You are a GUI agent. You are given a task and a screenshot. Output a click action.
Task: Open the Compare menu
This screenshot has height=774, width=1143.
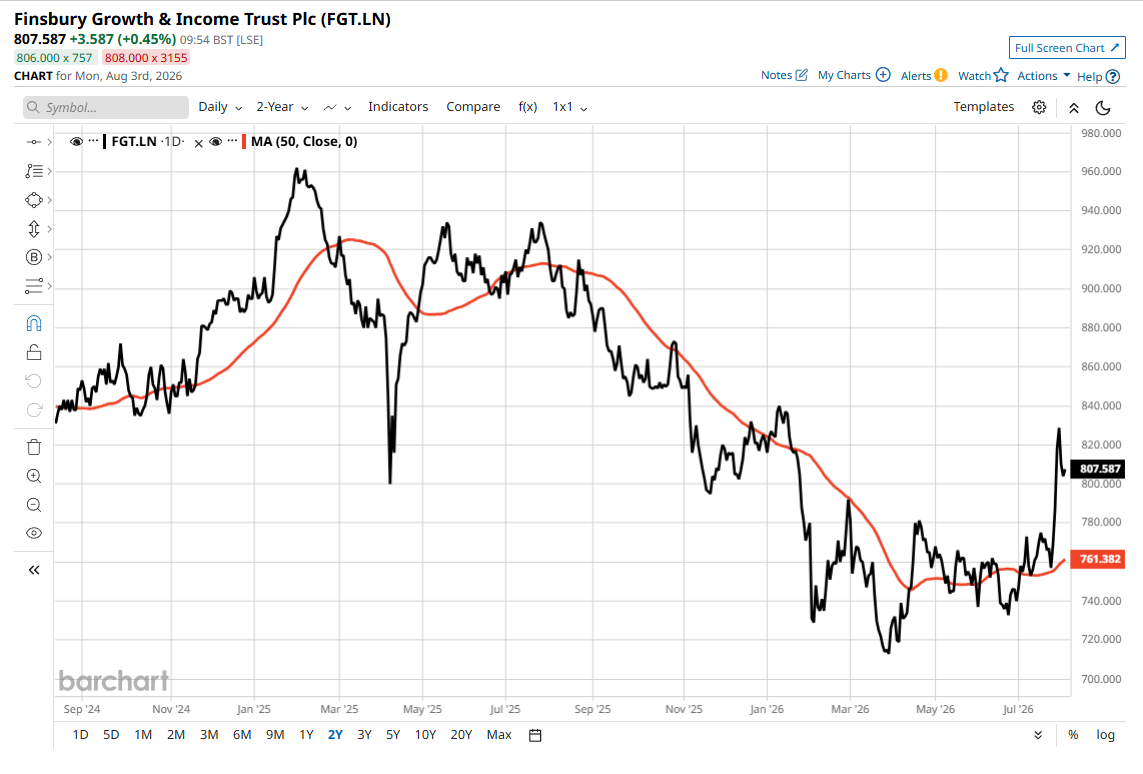coord(473,107)
